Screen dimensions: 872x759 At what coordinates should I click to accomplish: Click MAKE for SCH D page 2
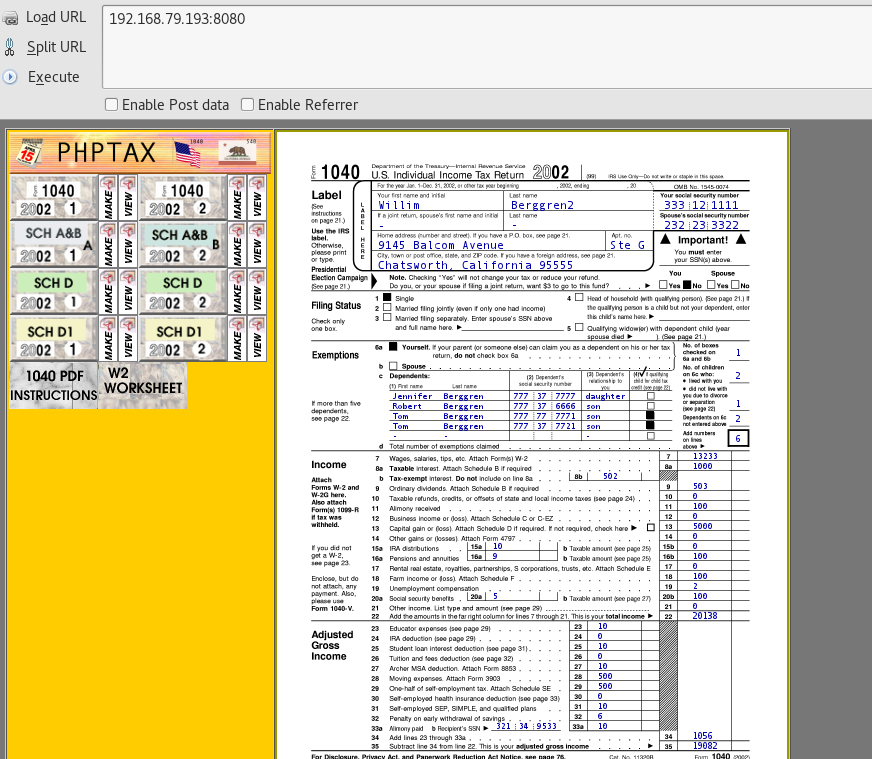(237, 292)
